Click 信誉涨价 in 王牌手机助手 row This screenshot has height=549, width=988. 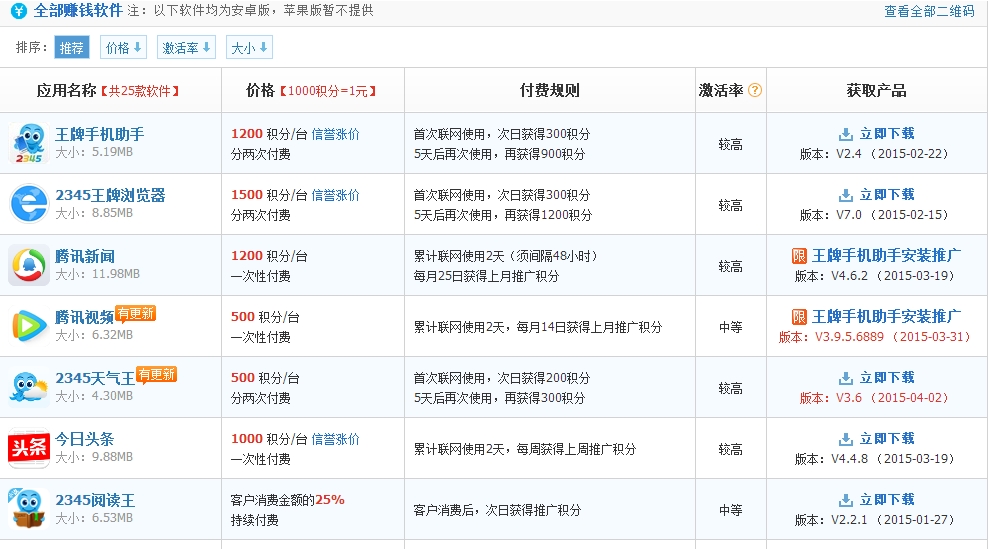coord(336,134)
